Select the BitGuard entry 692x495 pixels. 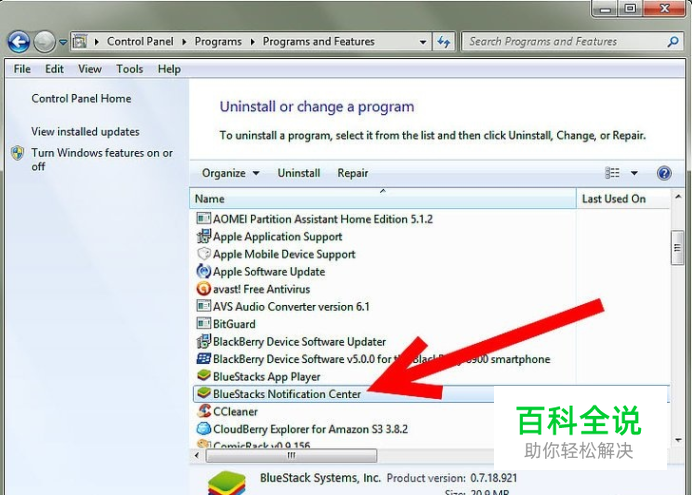pos(234,324)
